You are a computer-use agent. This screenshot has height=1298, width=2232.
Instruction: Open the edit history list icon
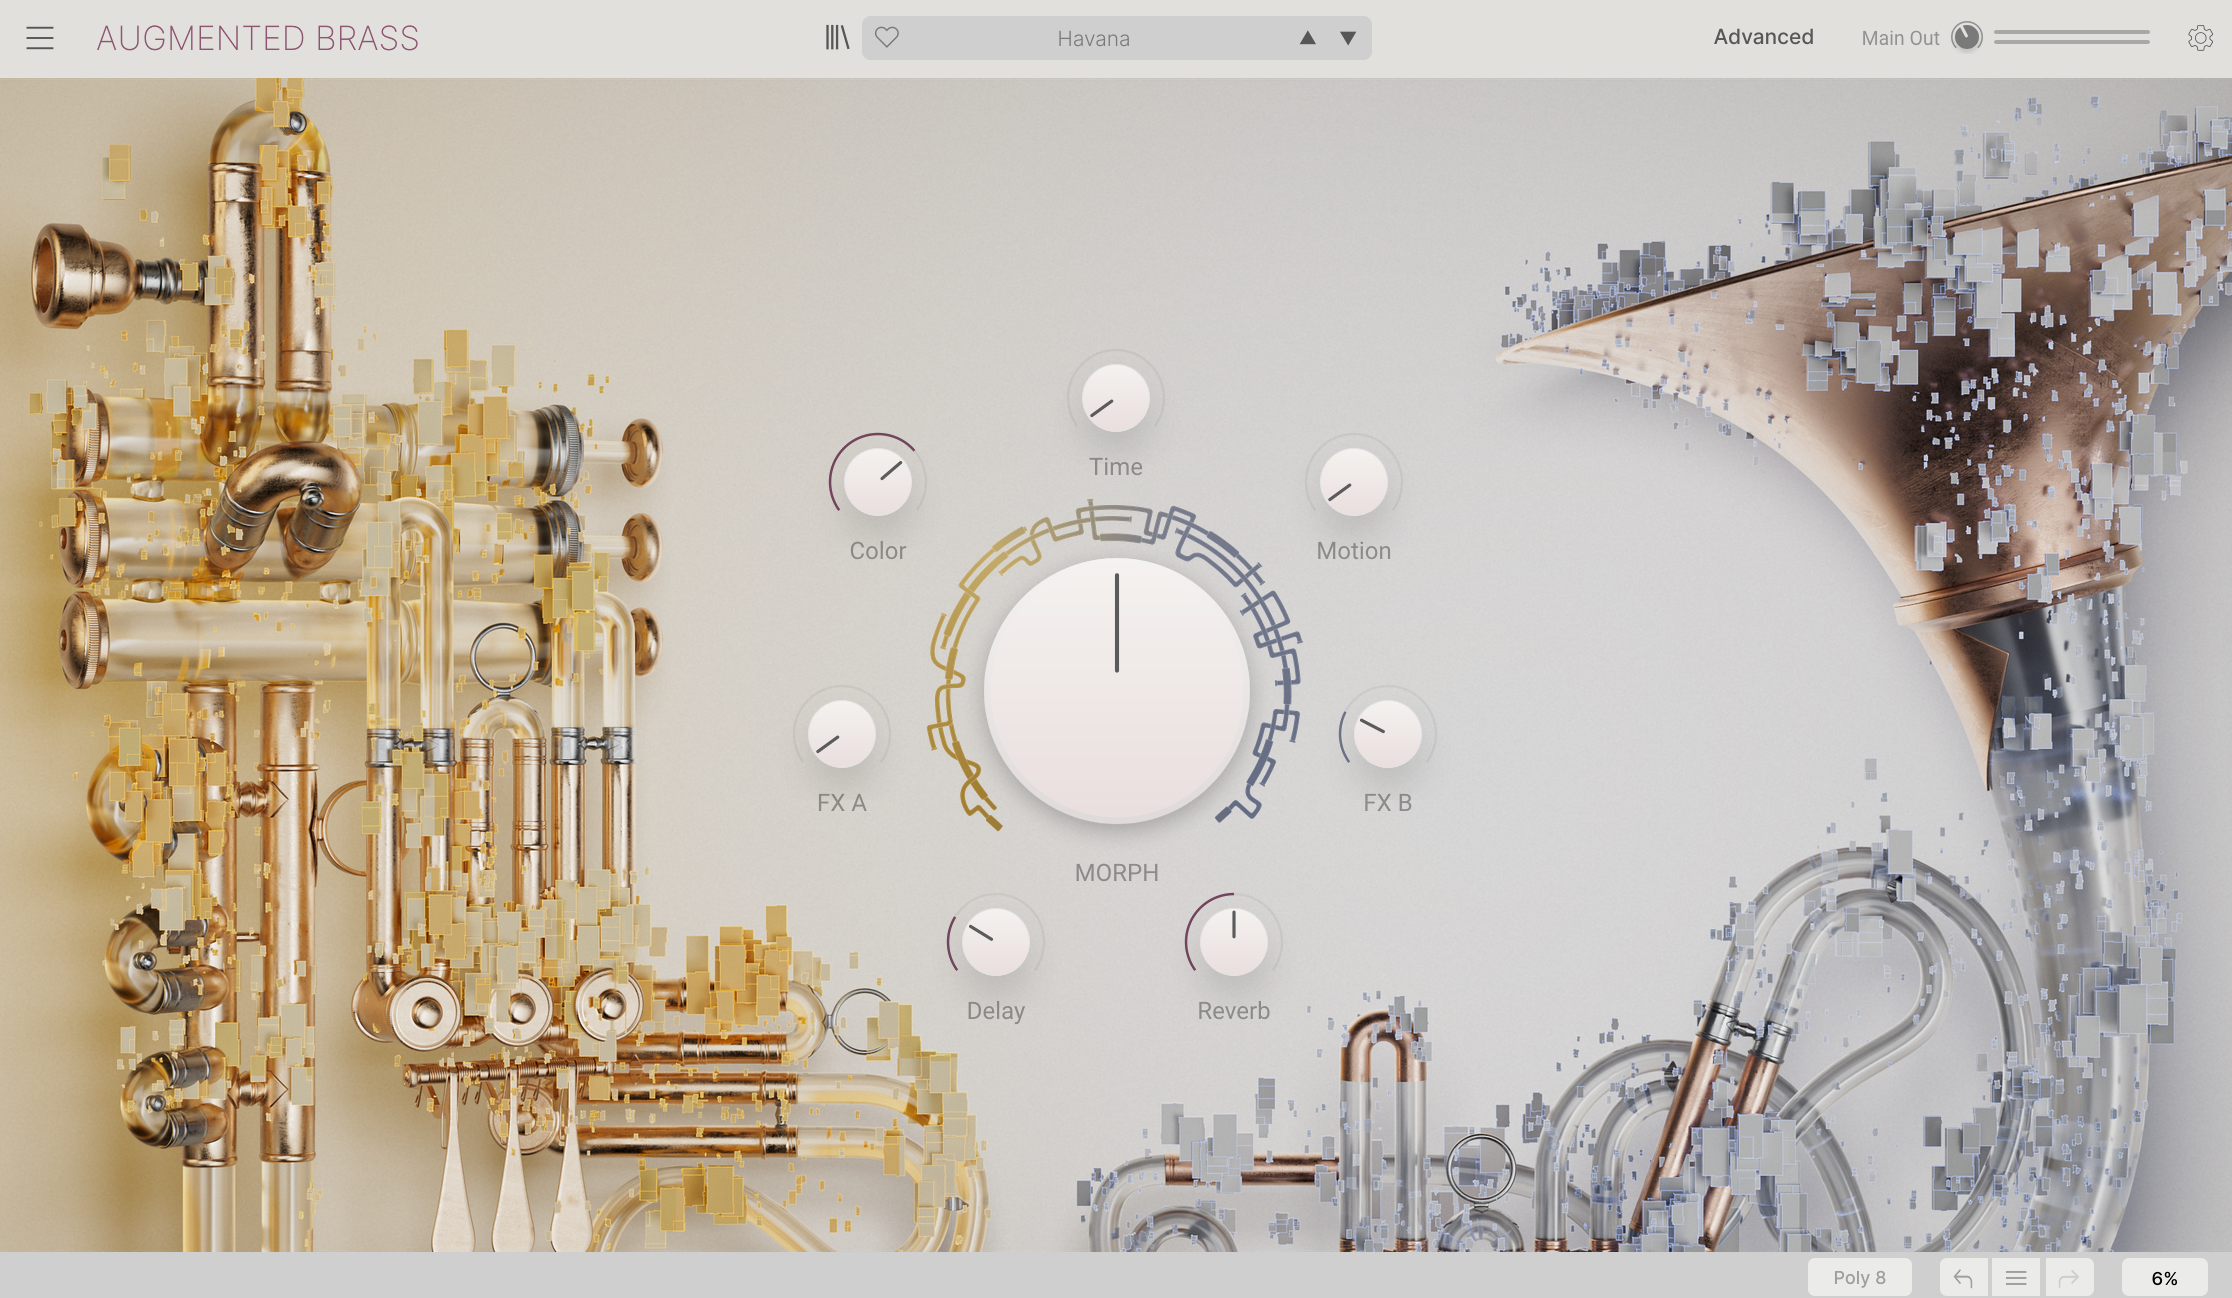click(x=2016, y=1277)
